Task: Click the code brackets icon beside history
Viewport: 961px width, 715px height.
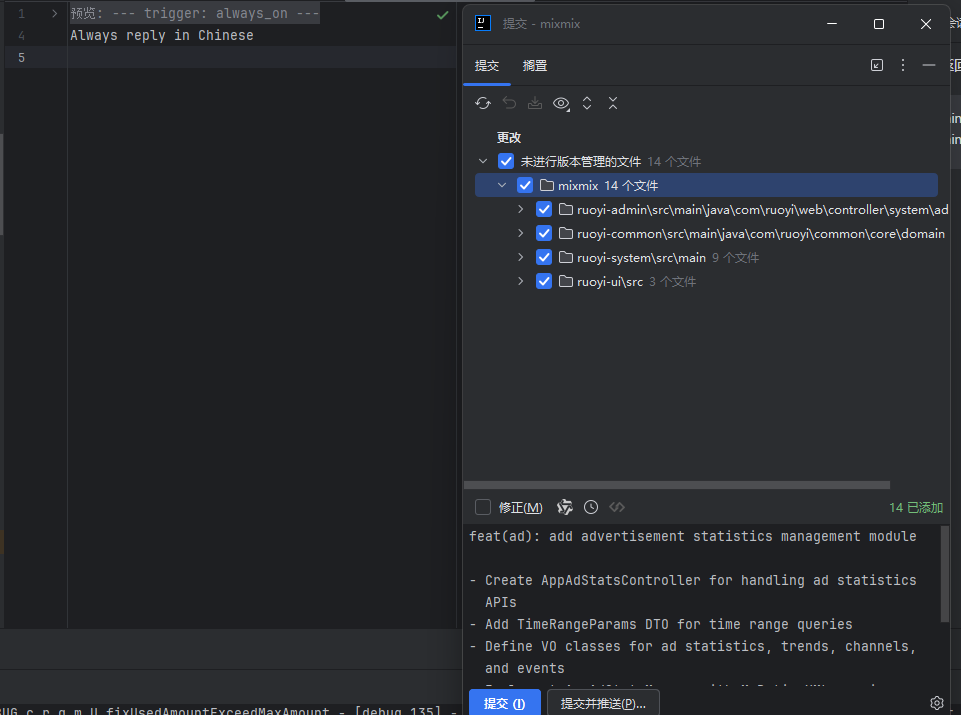Action: (x=617, y=507)
